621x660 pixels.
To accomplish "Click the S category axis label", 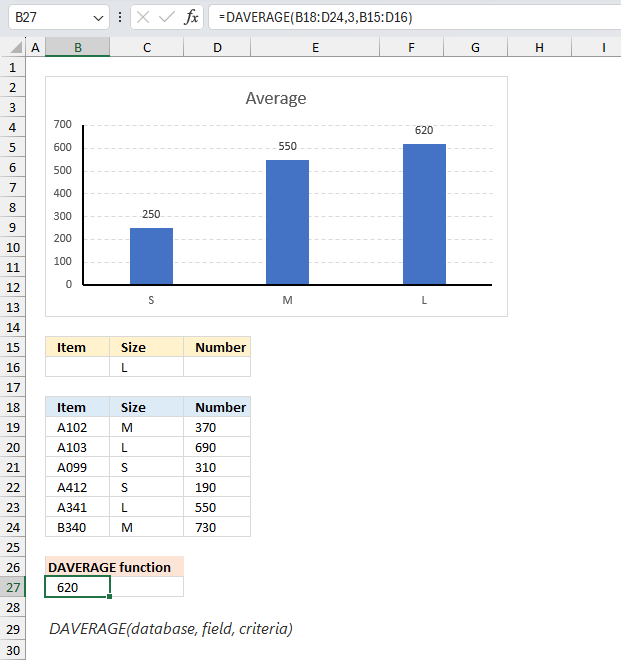I will point(151,300).
